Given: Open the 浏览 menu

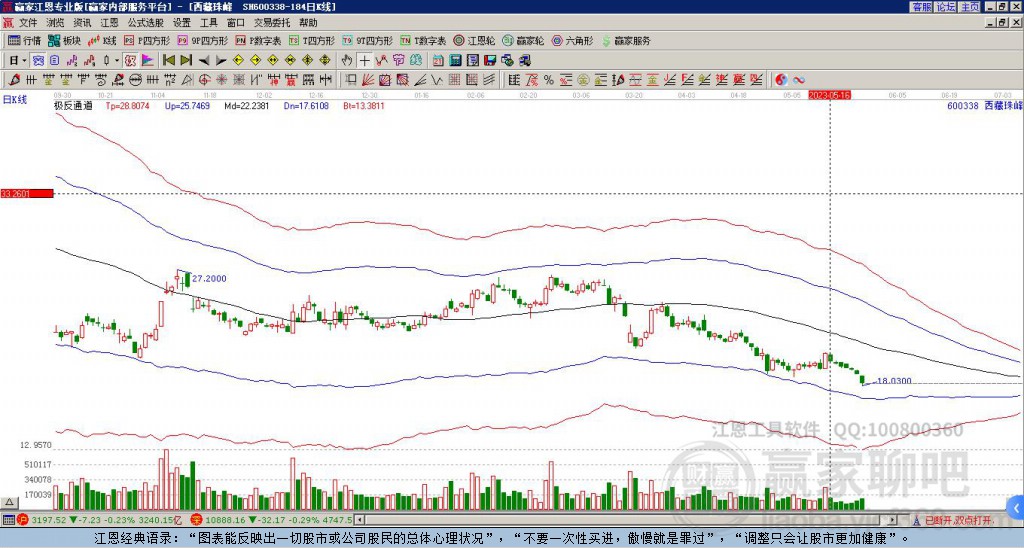Looking at the screenshot, I should click(x=56, y=23).
